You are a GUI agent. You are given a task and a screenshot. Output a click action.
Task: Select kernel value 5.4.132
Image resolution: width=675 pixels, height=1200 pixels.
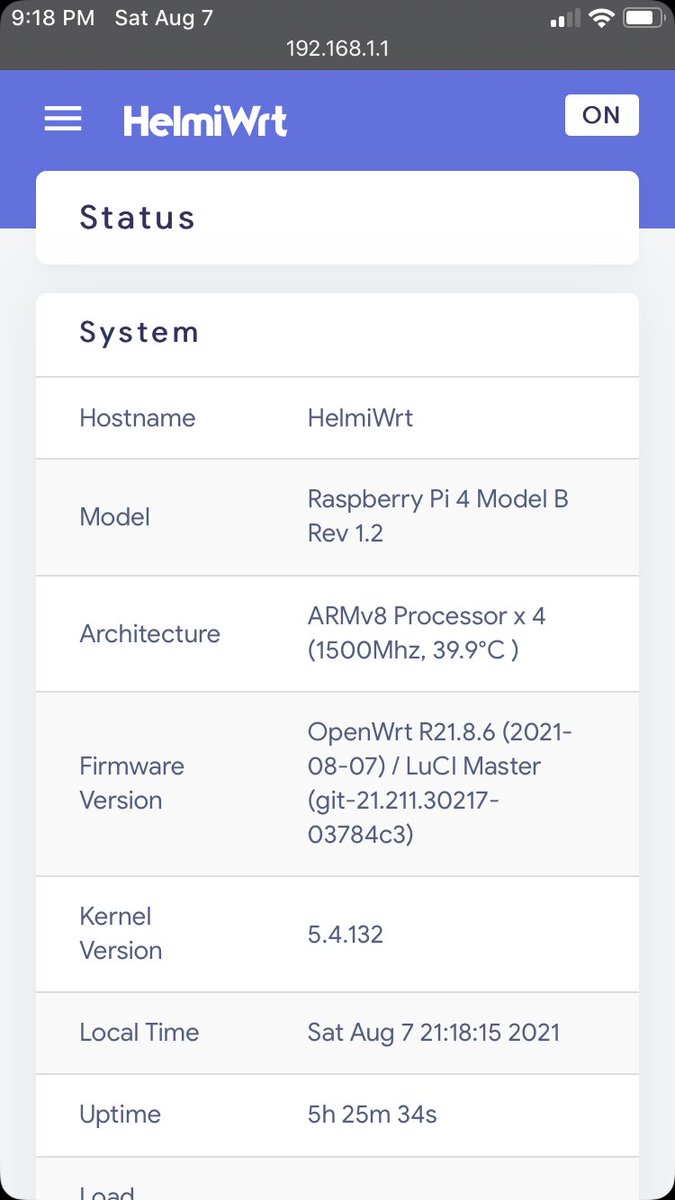point(345,934)
